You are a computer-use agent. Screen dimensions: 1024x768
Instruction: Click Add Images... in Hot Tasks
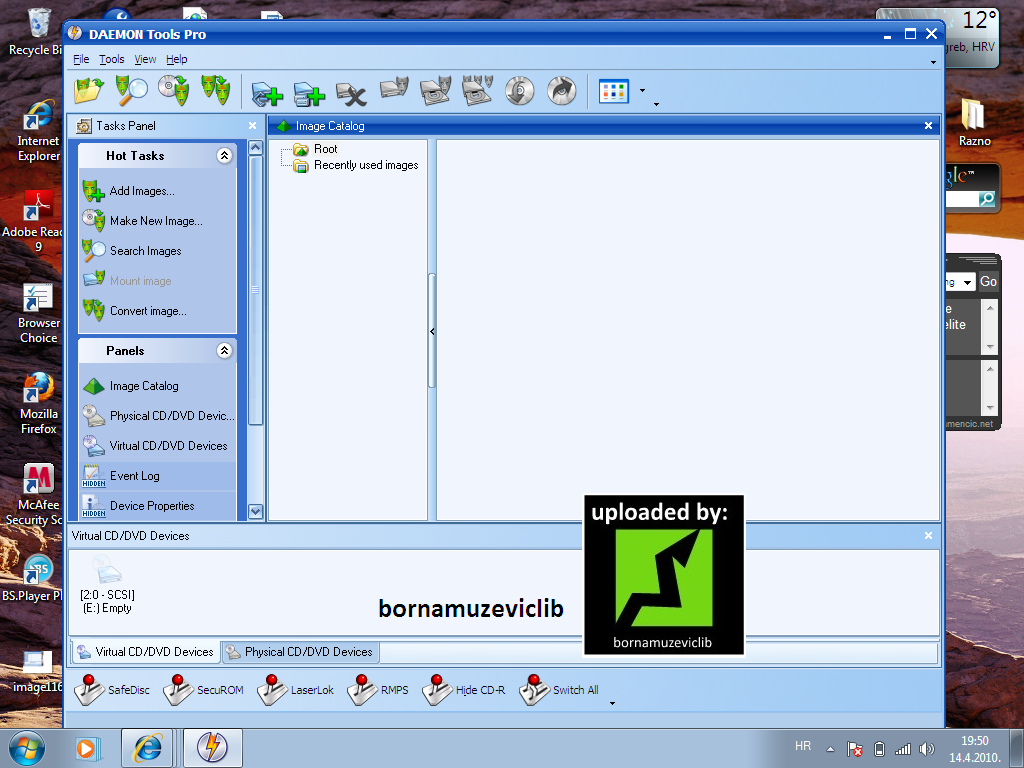[142, 191]
